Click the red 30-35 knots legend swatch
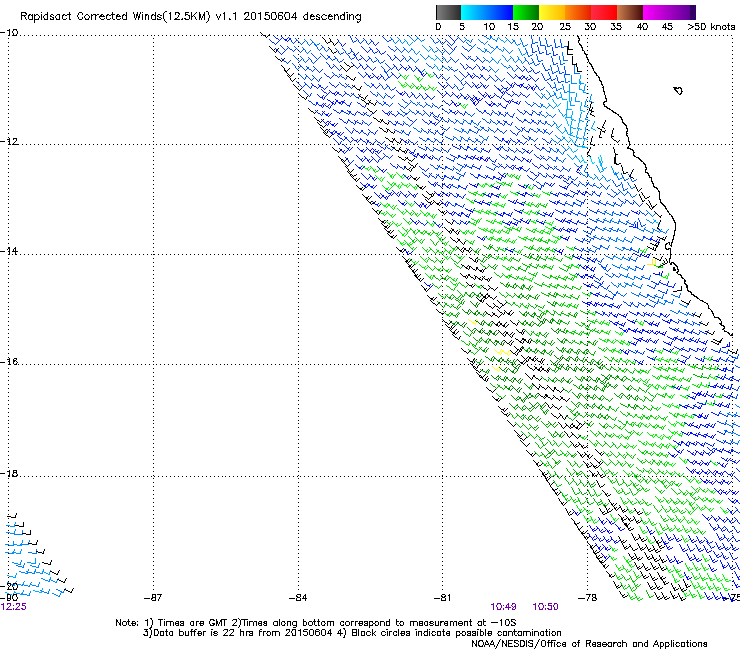This screenshot has height=650, width=740. [x=604, y=12]
